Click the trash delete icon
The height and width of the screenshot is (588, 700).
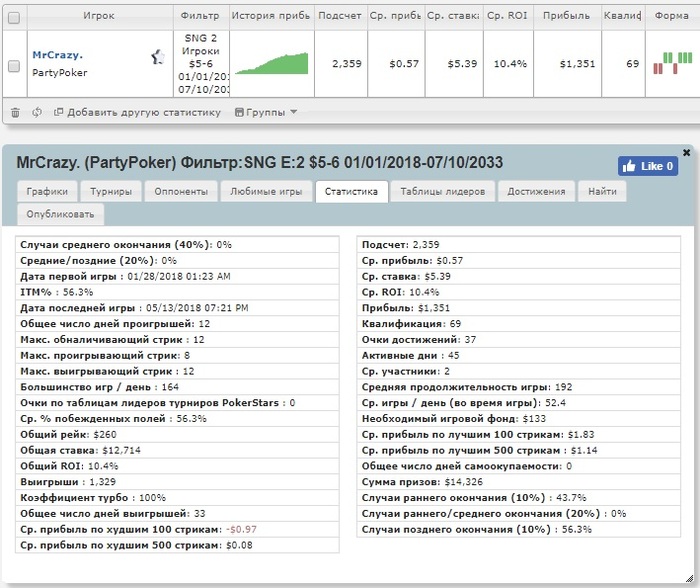pyautogui.click(x=15, y=113)
